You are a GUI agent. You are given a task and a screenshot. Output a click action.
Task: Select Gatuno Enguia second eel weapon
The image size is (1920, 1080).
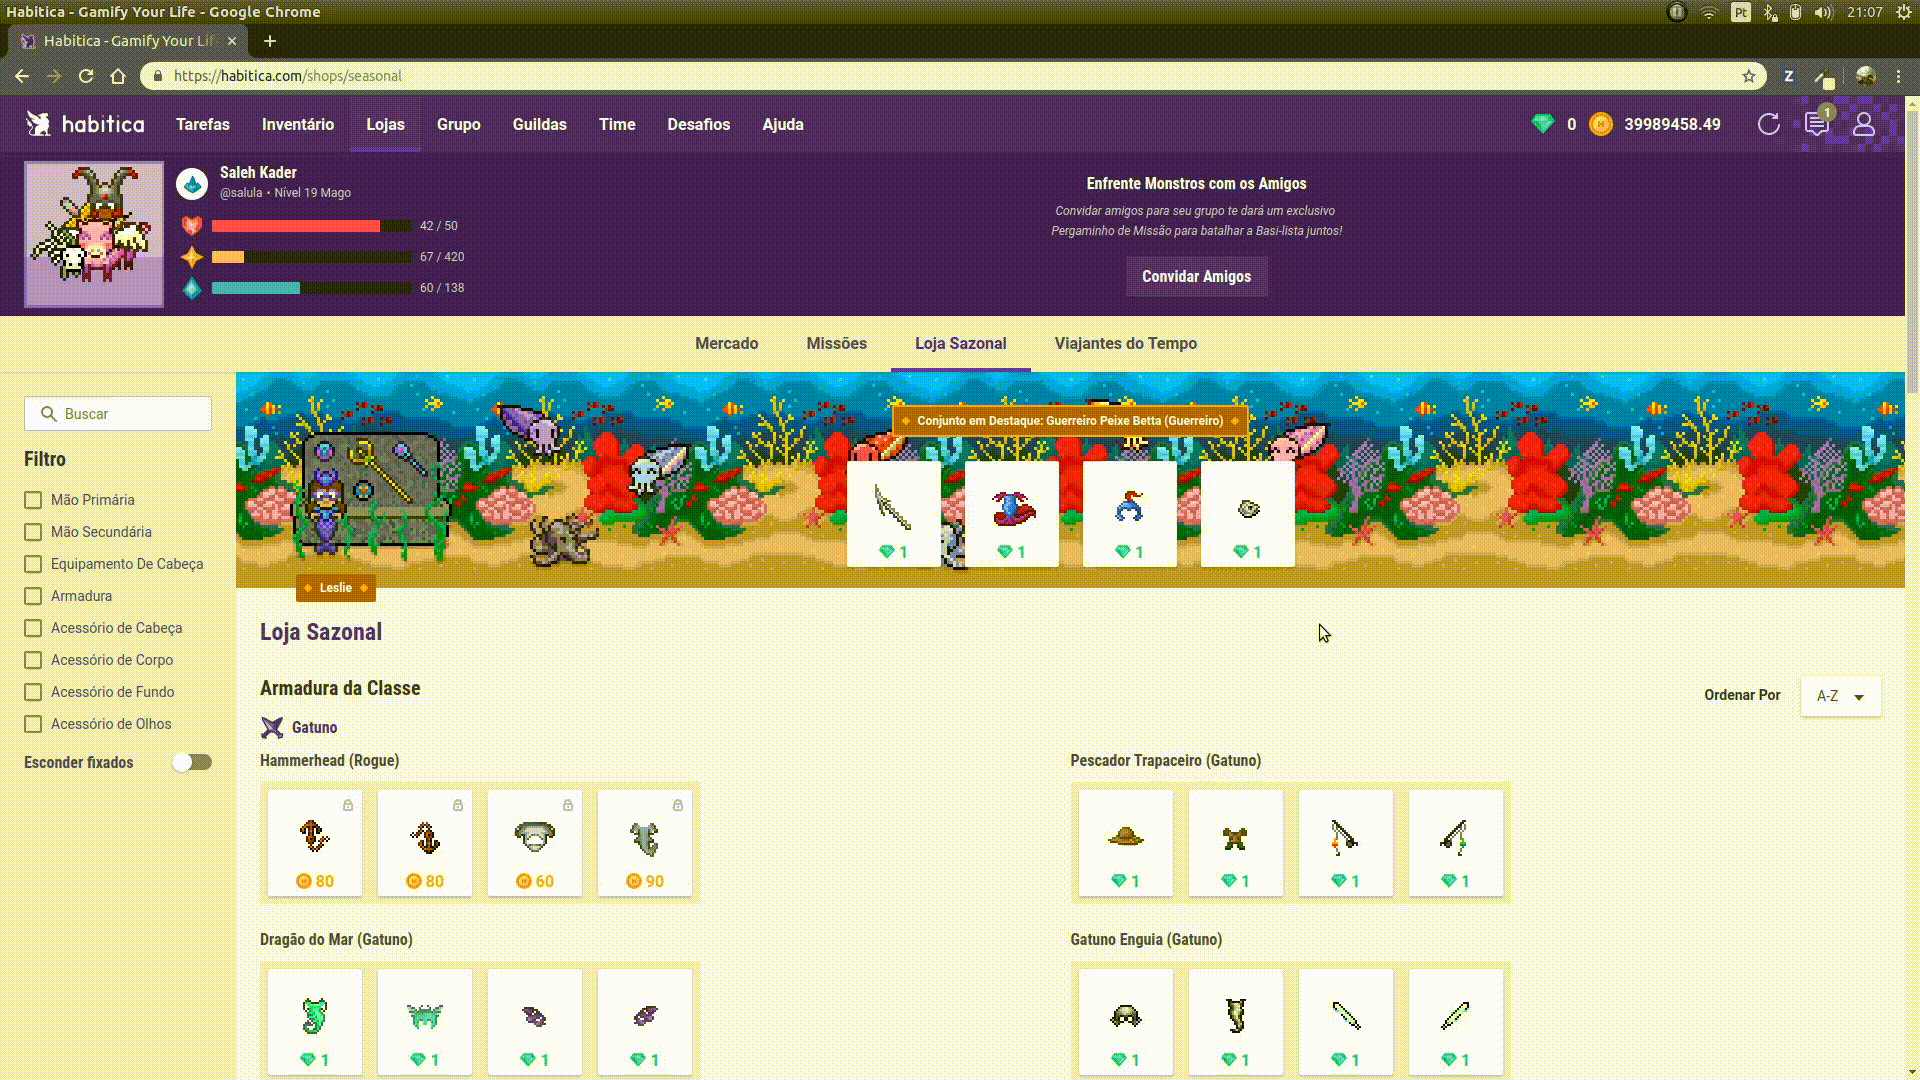(x=1456, y=1022)
